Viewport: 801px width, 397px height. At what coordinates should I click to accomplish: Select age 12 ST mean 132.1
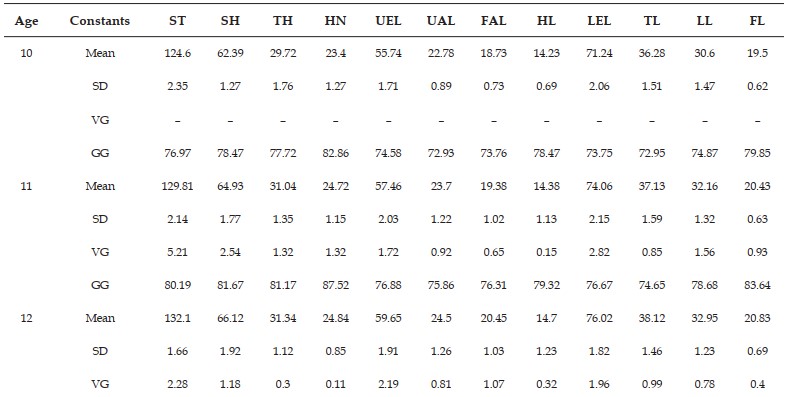coord(178,318)
